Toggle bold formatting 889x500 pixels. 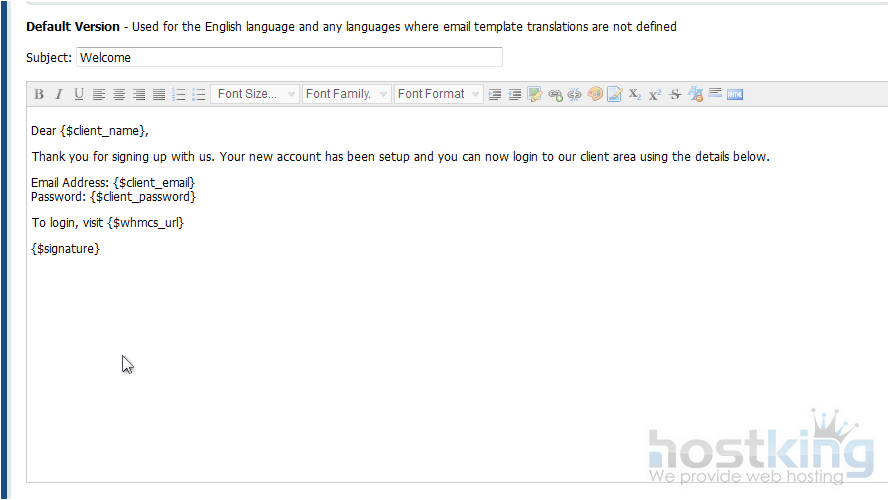click(39, 94)
